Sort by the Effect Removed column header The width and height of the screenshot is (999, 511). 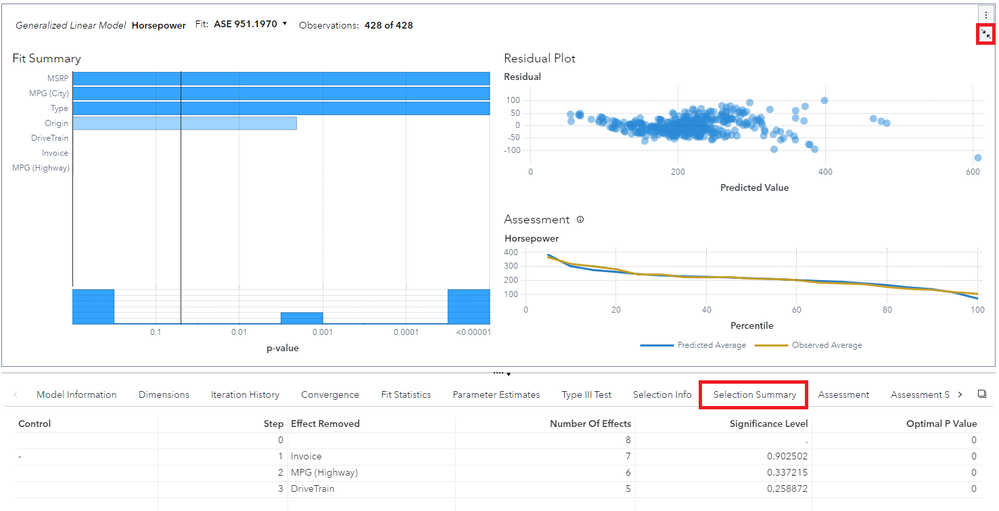325,424
